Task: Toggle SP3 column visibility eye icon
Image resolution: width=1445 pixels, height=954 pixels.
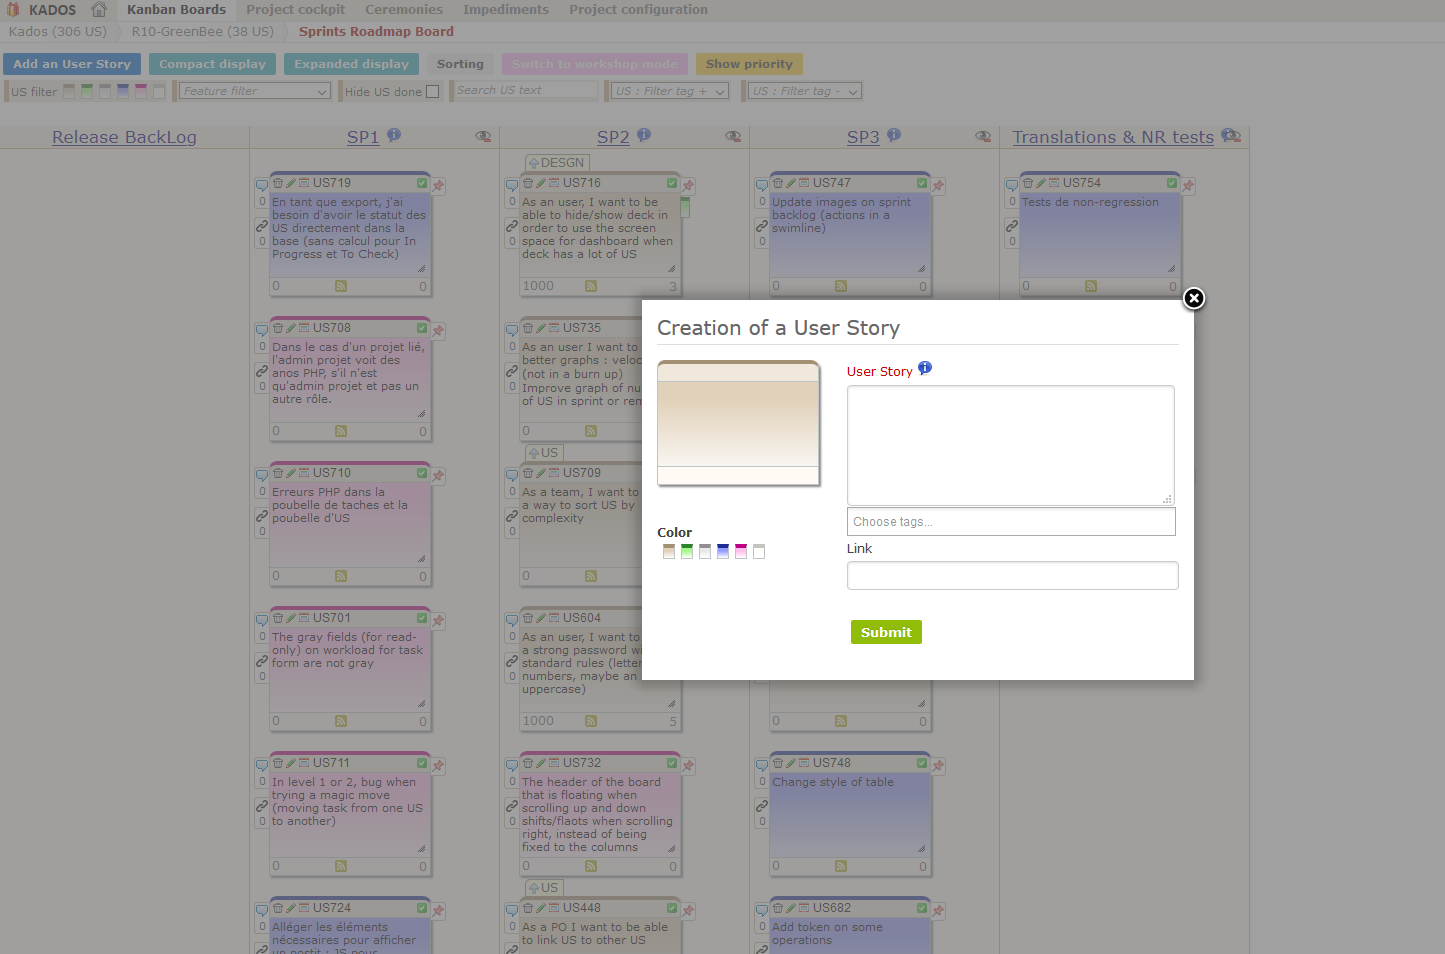Action: tap(983, 136)
